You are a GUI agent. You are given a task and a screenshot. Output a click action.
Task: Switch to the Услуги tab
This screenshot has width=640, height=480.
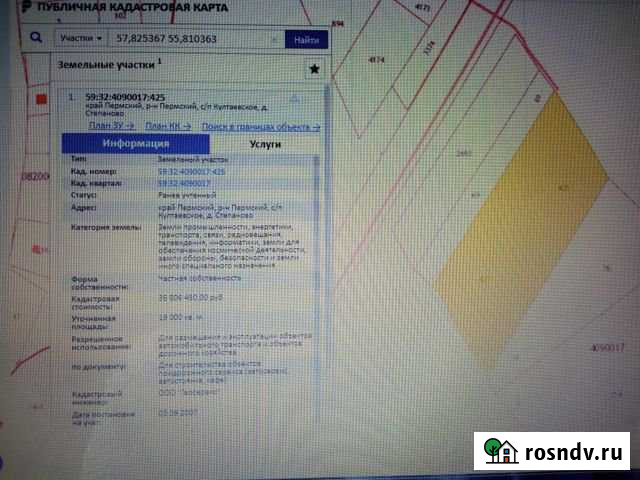pyautogui.click(x=264, y=144)
